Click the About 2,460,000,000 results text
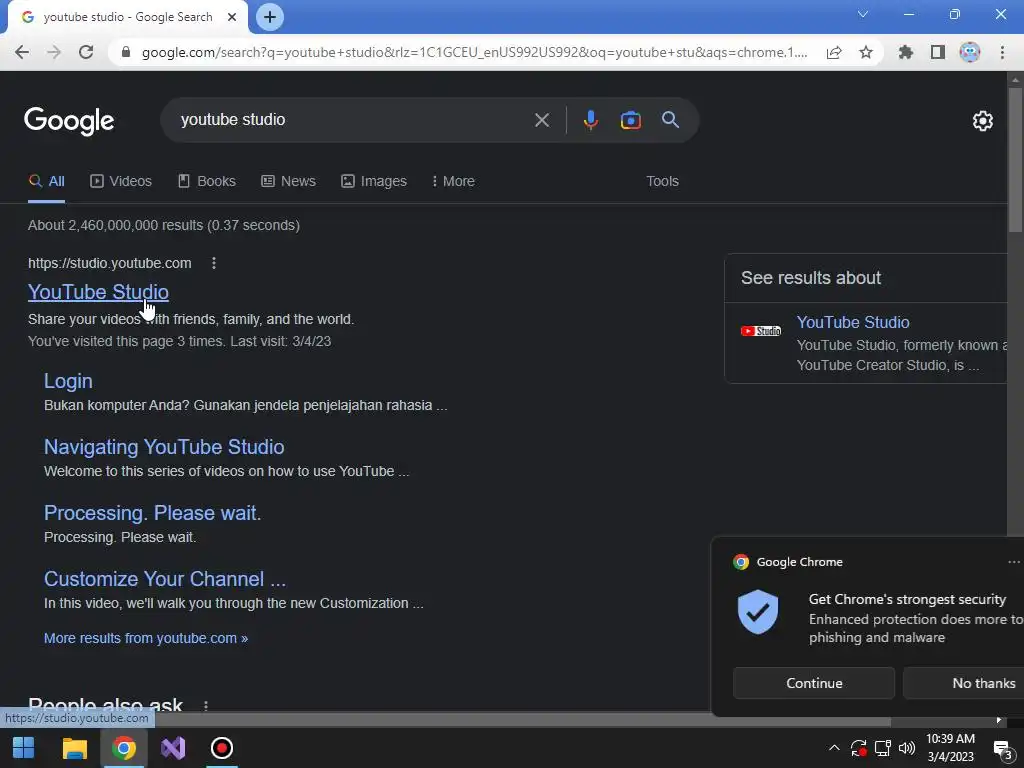Viewport: 1024px width, 768px height. (164, 225)
